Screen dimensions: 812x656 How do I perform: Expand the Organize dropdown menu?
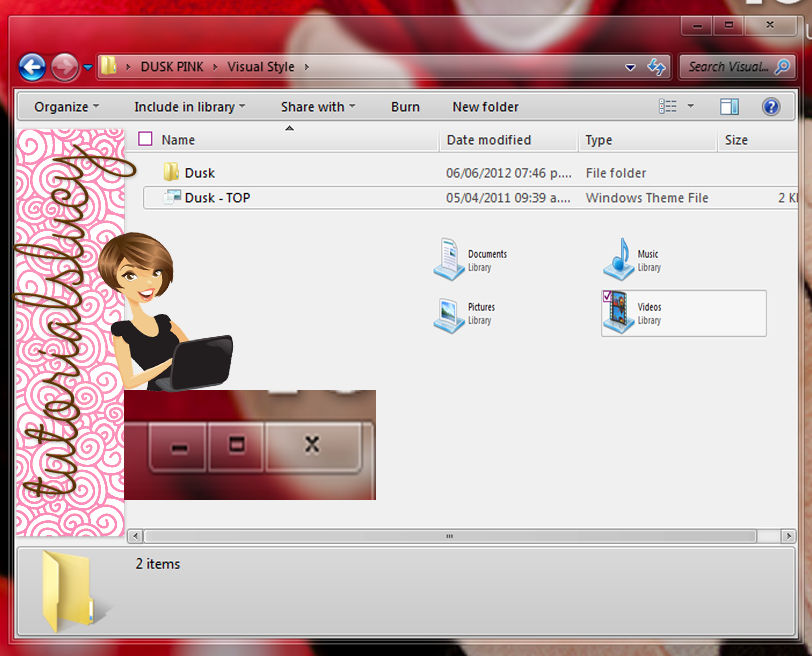tap(66, 107)
